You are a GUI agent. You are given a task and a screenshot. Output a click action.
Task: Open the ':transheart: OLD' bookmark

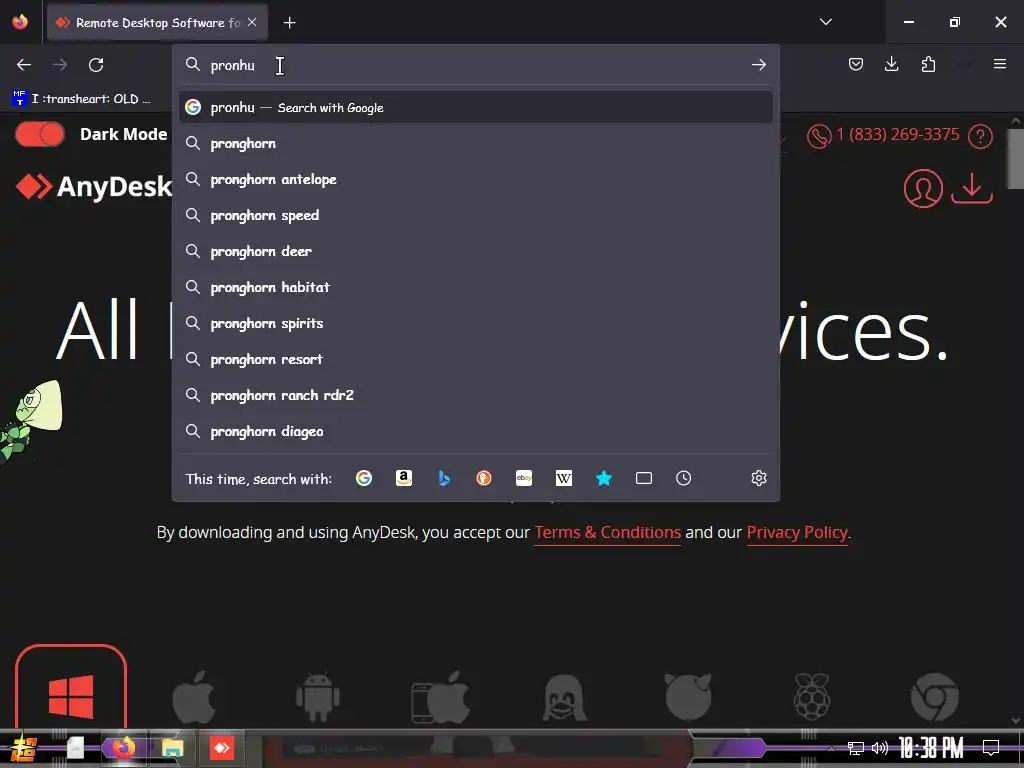coord(82,99)
